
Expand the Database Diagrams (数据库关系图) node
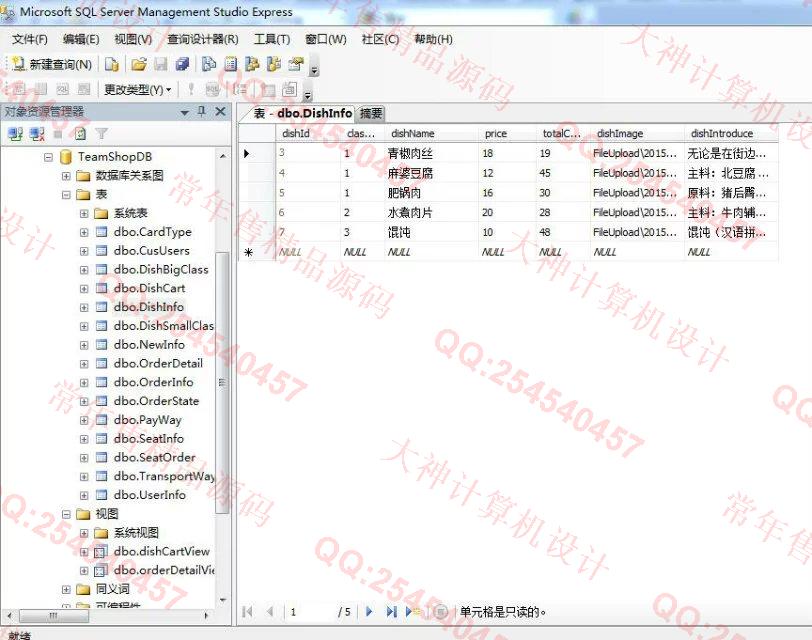pos(66,176)
